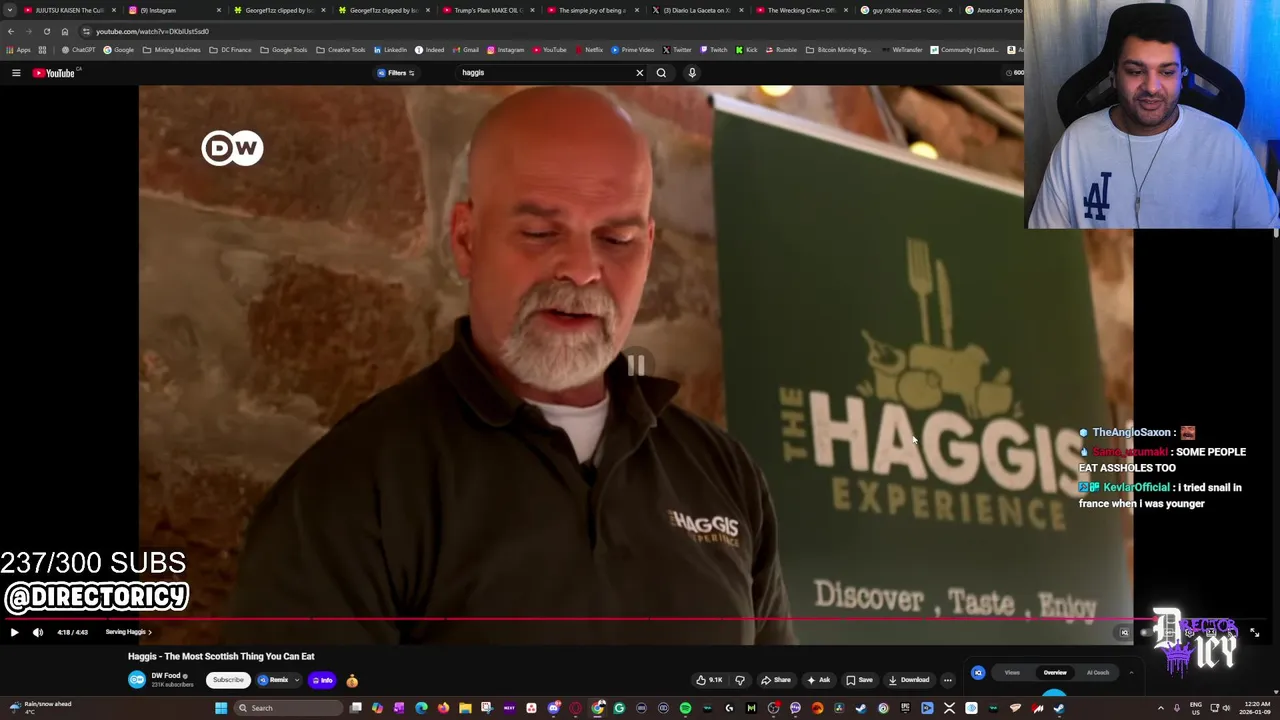
Task: Open the Google Tools bookmark folder
Action: [x=284, y=50]
